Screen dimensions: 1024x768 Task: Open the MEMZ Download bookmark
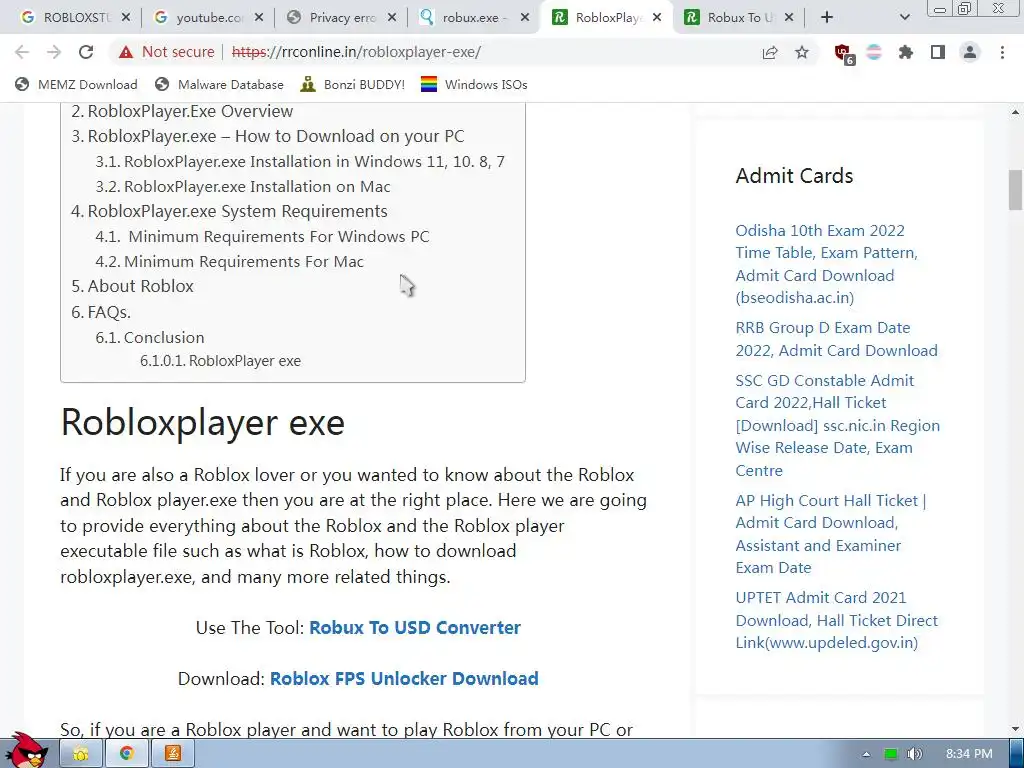pyautogui.click(x=76, y=84)
